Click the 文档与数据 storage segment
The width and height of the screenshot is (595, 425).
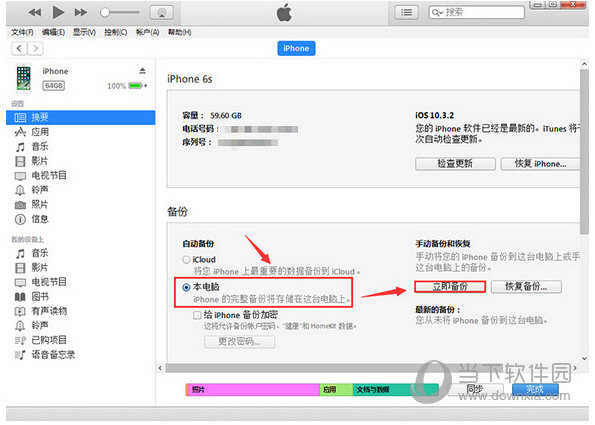395,389
